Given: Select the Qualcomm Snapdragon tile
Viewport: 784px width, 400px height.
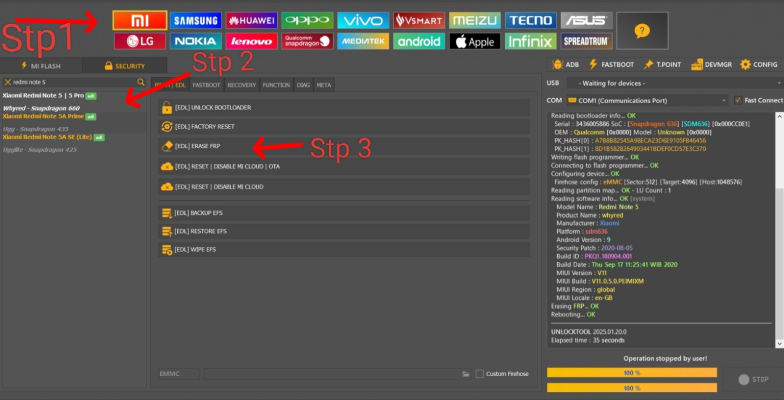Looking at the screenshot, I should click(308, 41).
